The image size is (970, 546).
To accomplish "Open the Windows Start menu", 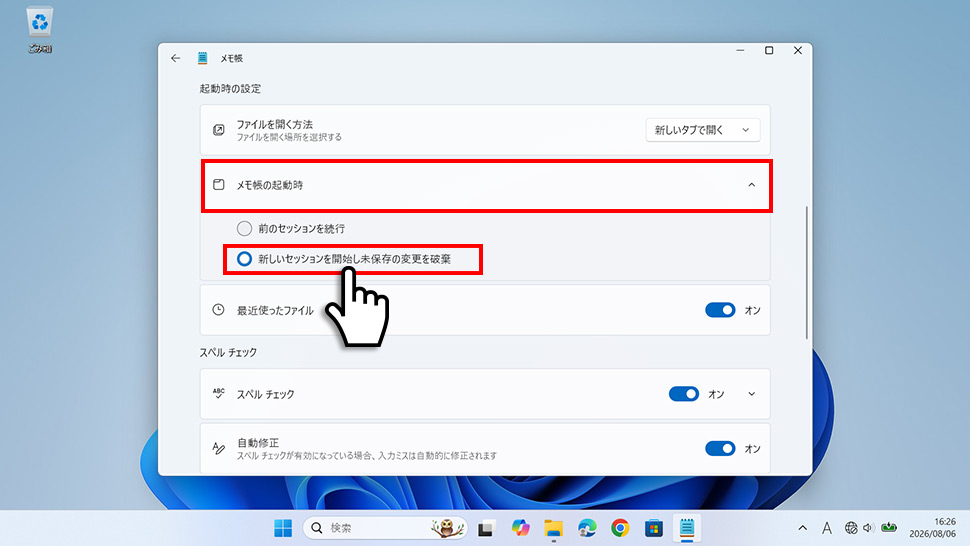I will click(x=283, y=528).
